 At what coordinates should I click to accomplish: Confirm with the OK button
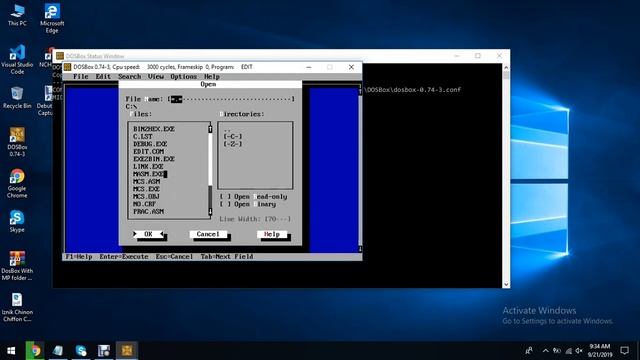[x=148, y=234]
